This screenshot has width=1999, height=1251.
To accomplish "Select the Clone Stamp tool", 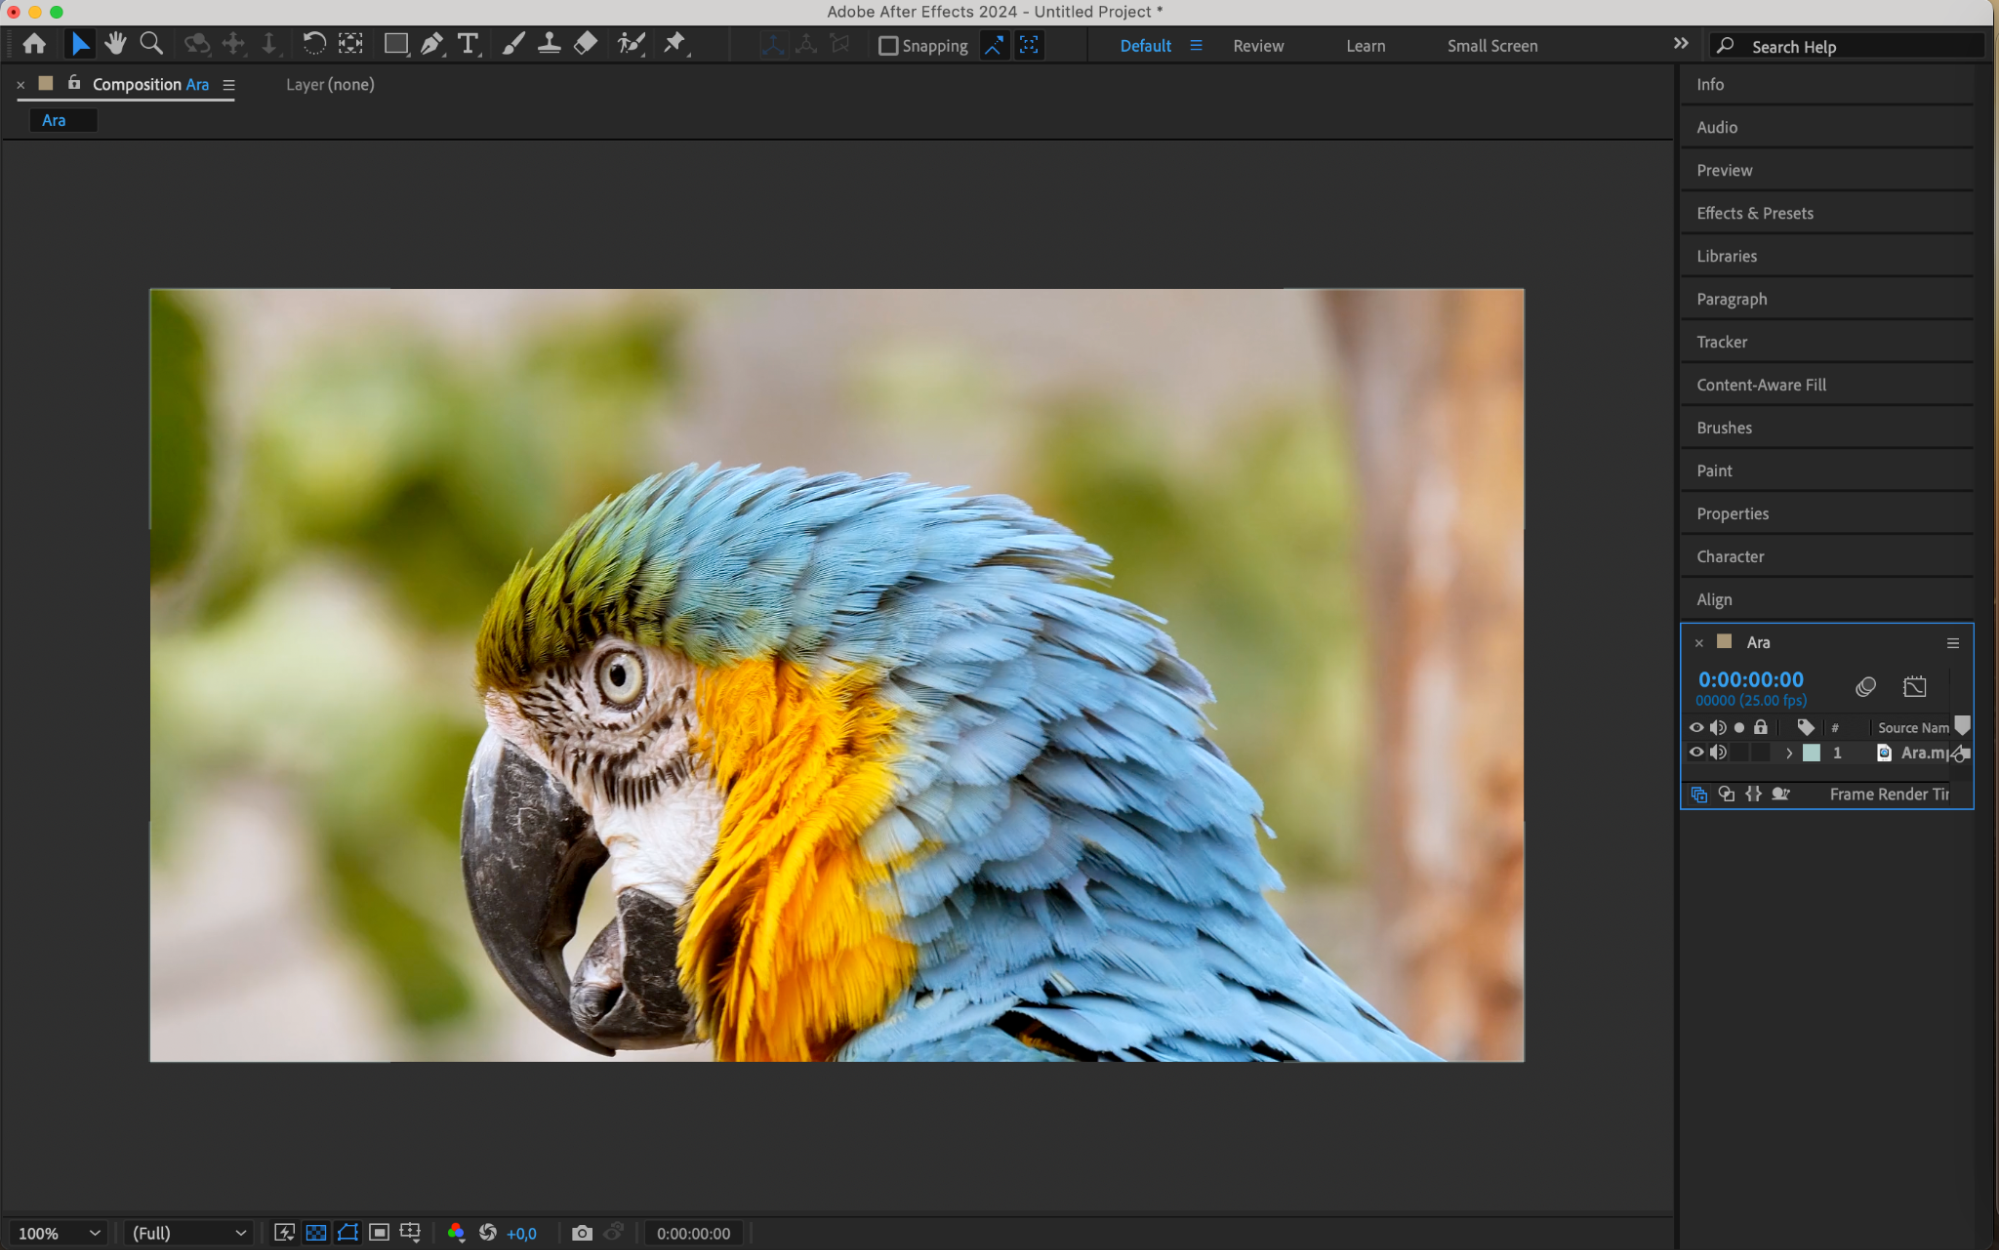I will (x=549, y=44).
